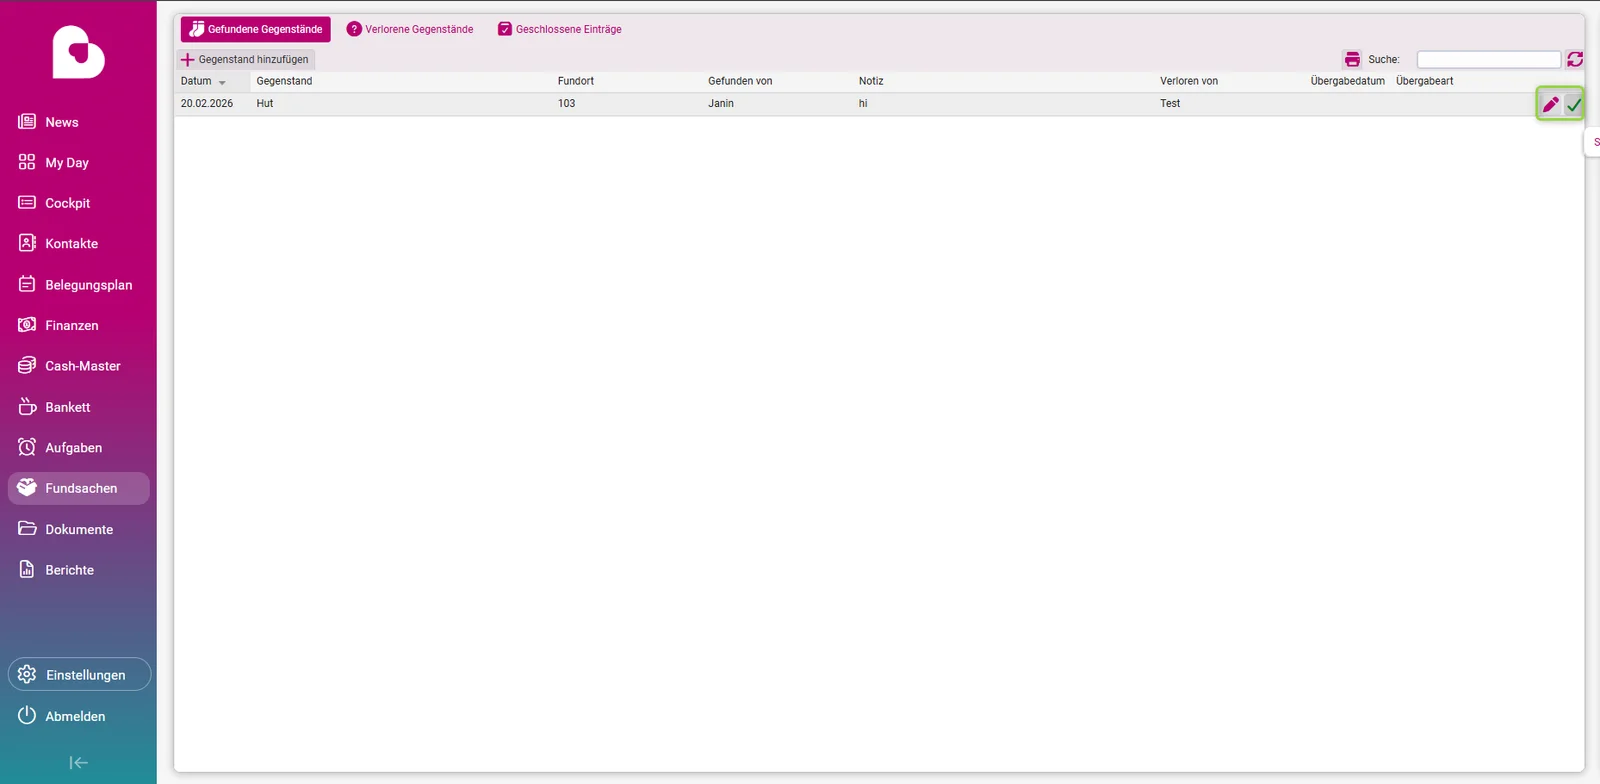Open the Geschlossene Einträge tab
Viewport: 1600px width, 784px height.
tap(560, 29)
